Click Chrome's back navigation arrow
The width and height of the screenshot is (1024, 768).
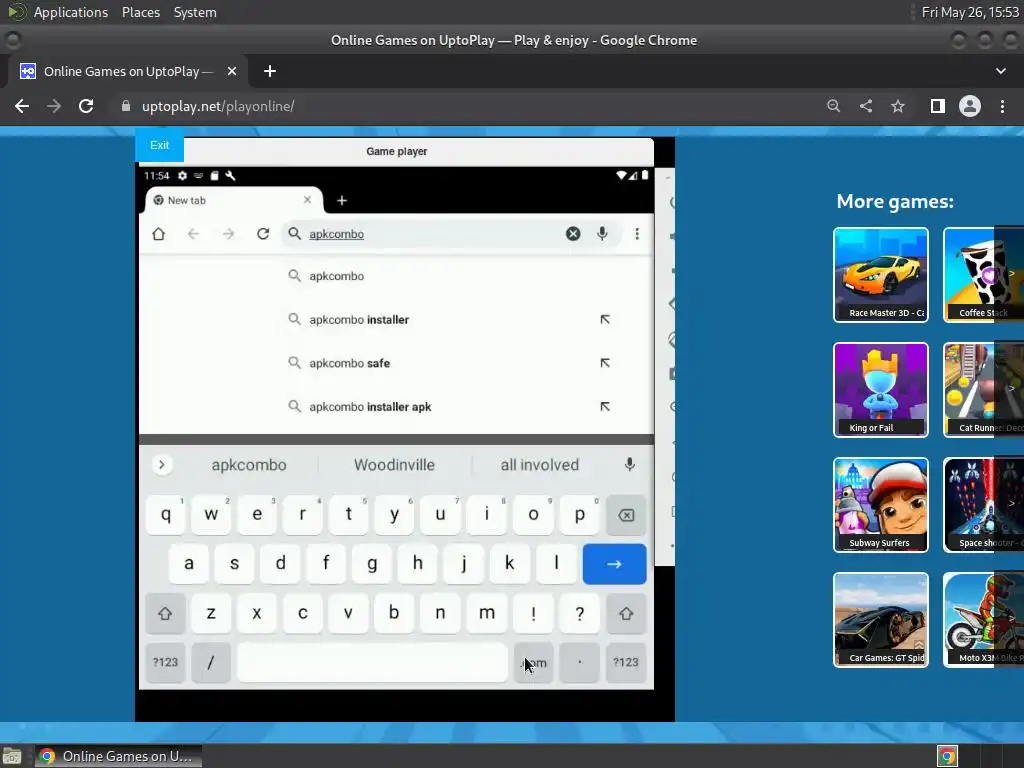coord(22,106)
